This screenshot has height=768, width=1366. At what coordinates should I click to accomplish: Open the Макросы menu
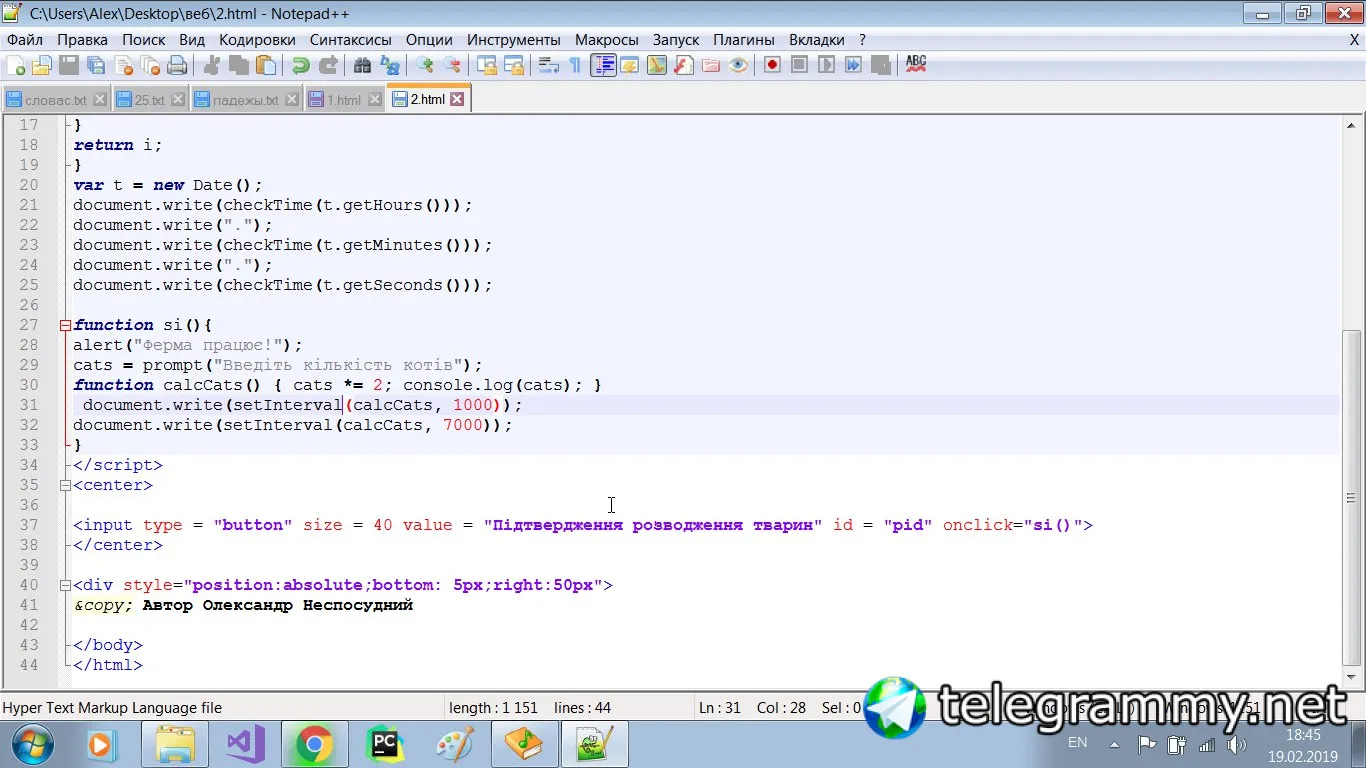coord(607,40)
